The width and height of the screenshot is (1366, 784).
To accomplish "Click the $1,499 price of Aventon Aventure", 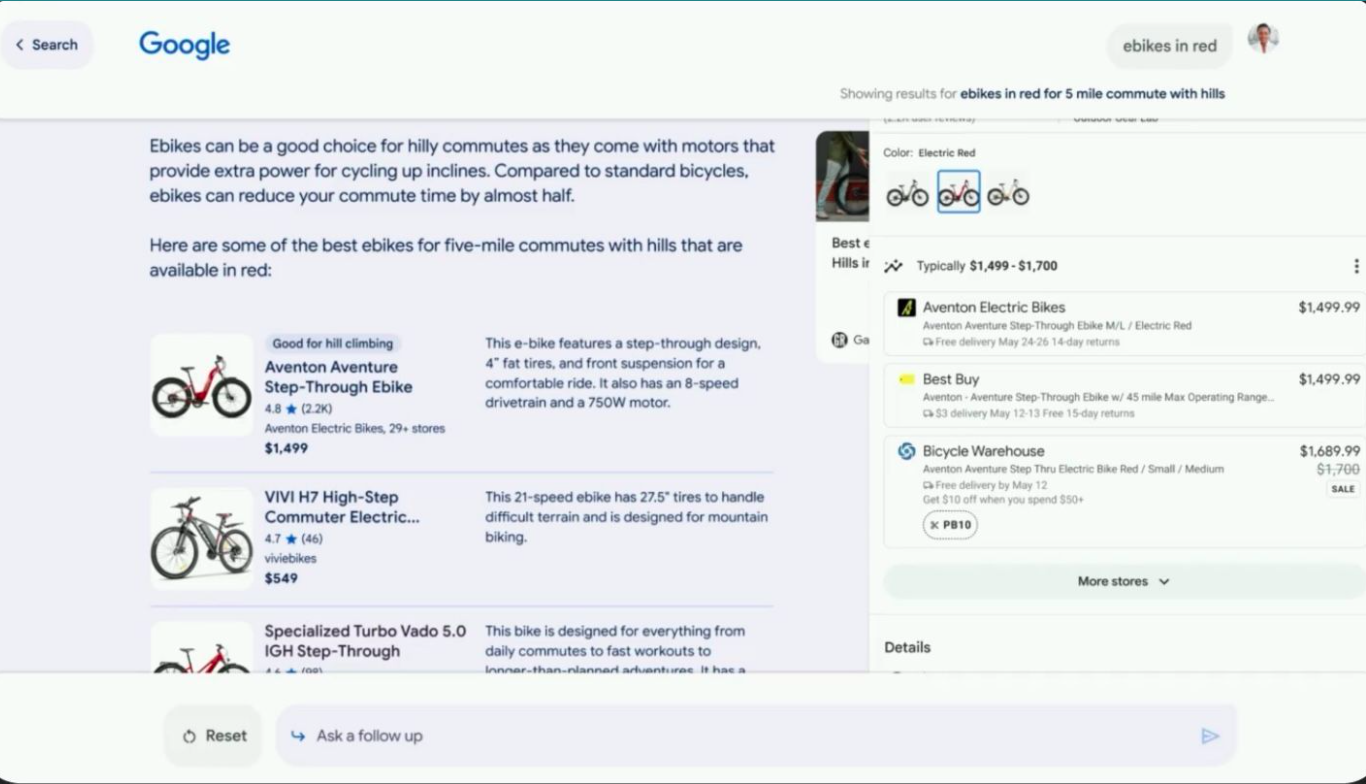I will 286,448.
